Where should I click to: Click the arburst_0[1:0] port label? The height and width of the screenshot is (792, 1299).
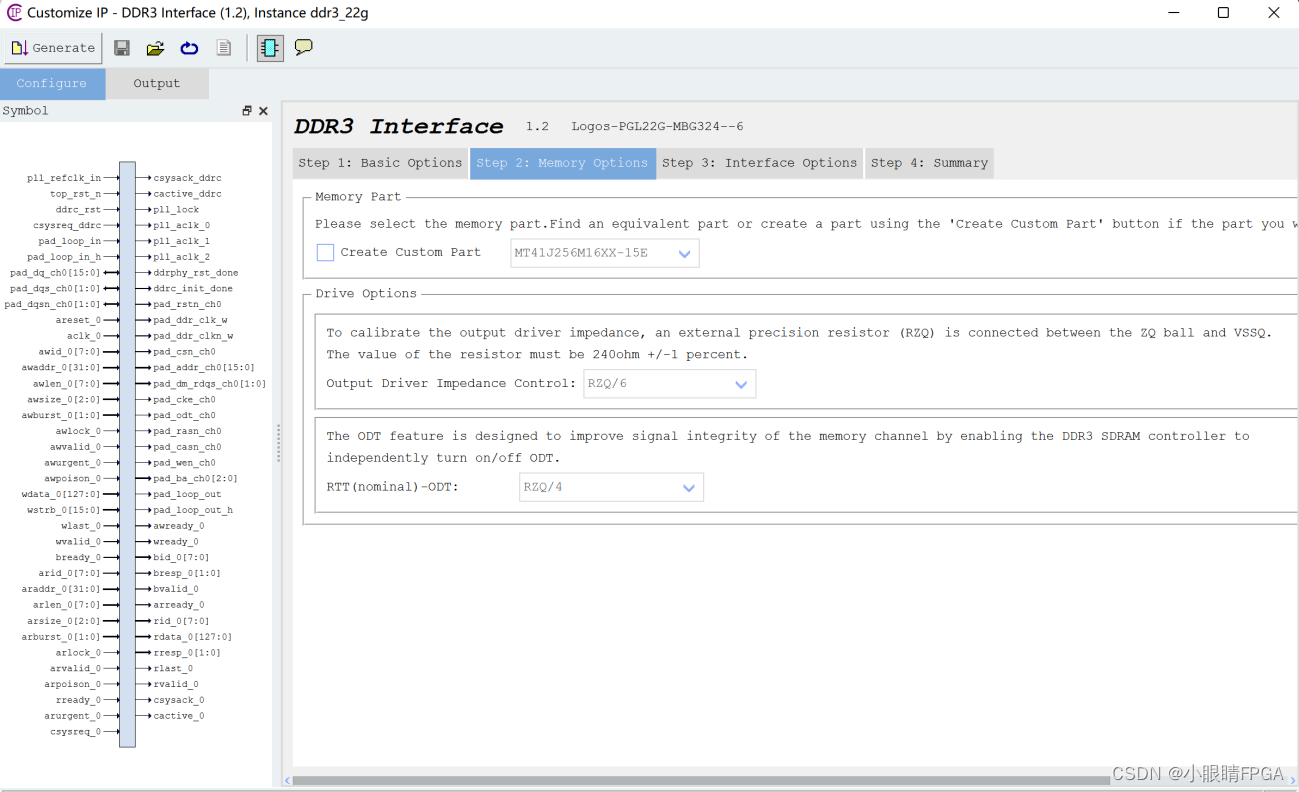[62, 637]
